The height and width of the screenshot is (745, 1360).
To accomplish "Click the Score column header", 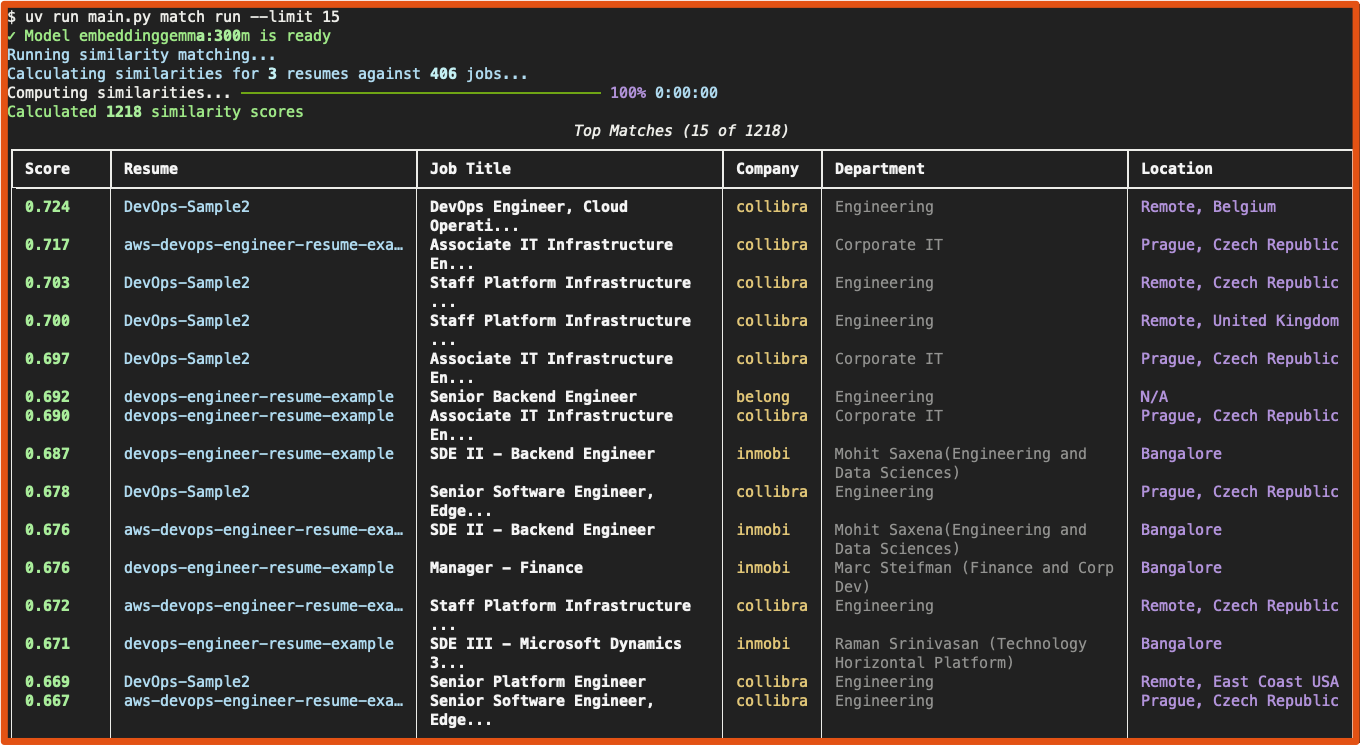I will pos(47,169).
